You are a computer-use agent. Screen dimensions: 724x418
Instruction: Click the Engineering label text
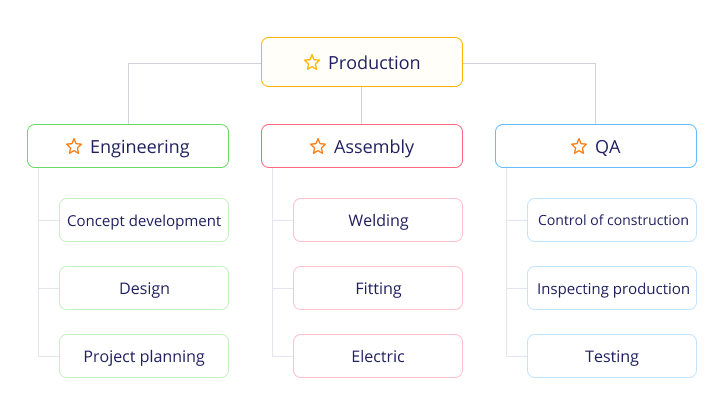pyautogui.click(x=139, y=147)
